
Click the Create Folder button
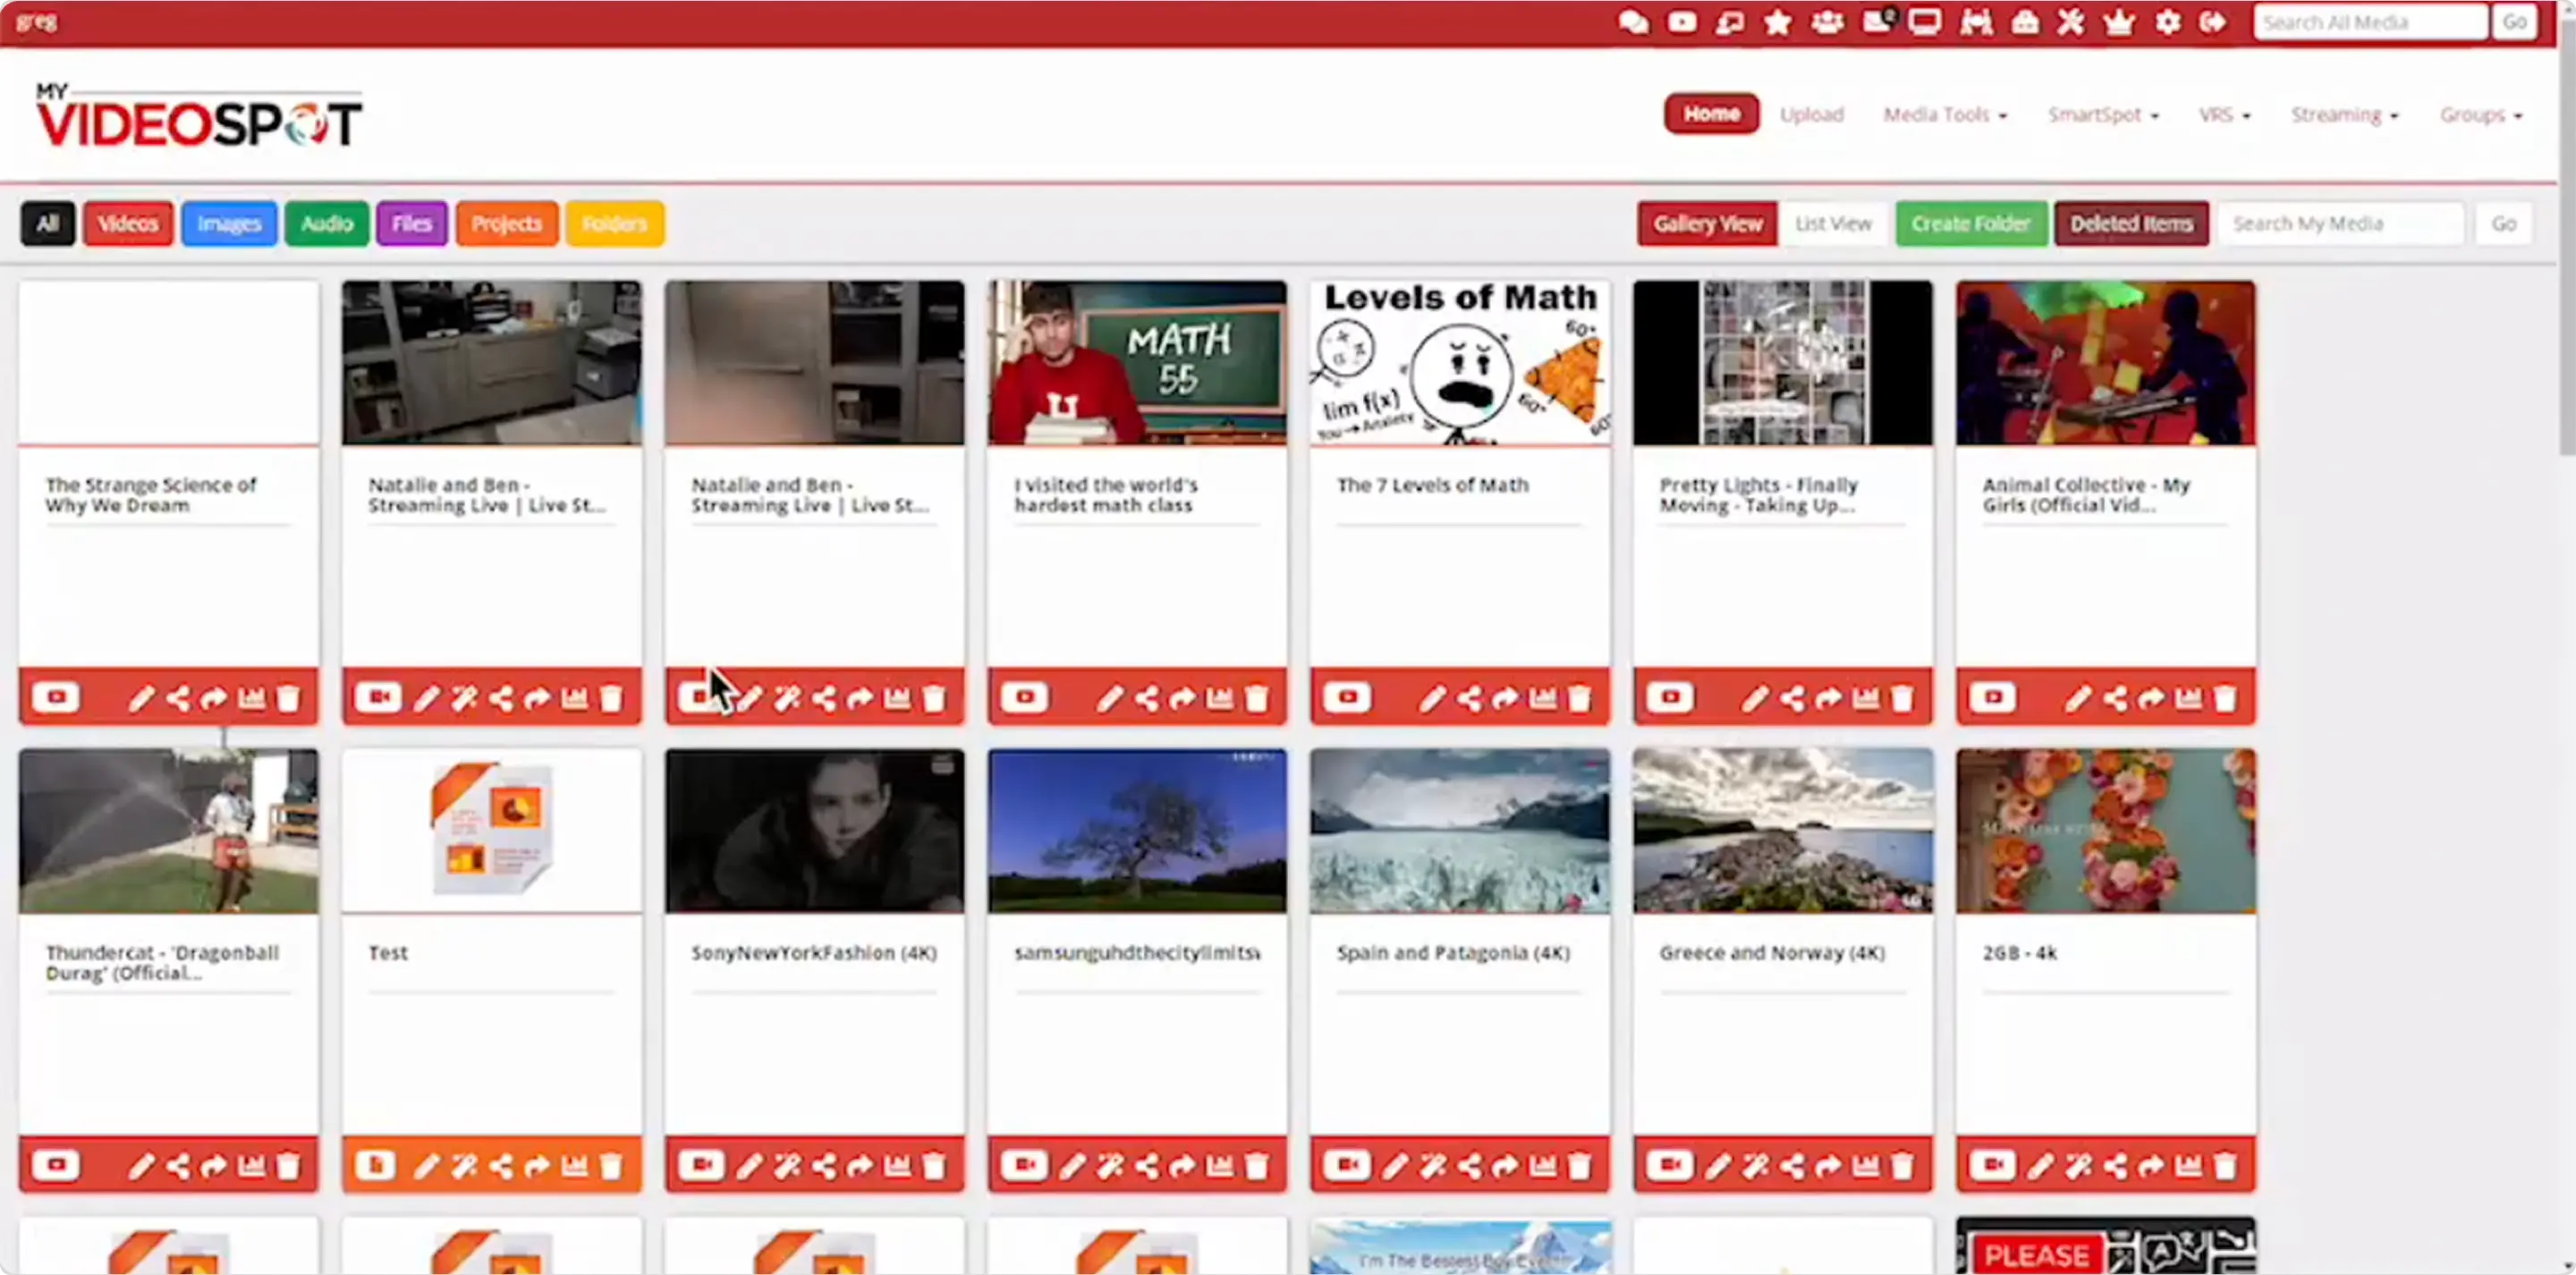point(1970,223)
